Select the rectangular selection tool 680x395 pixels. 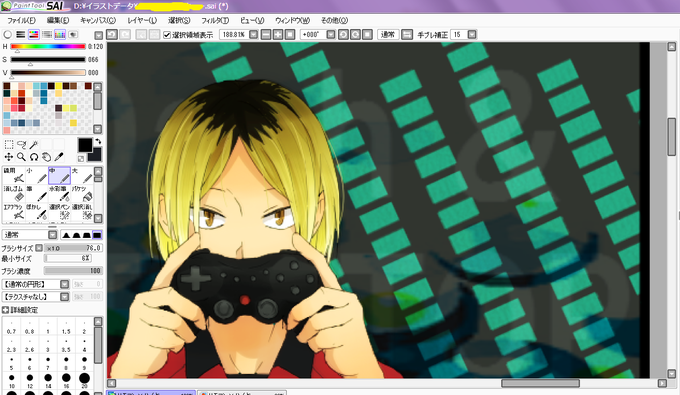point(9,144)
